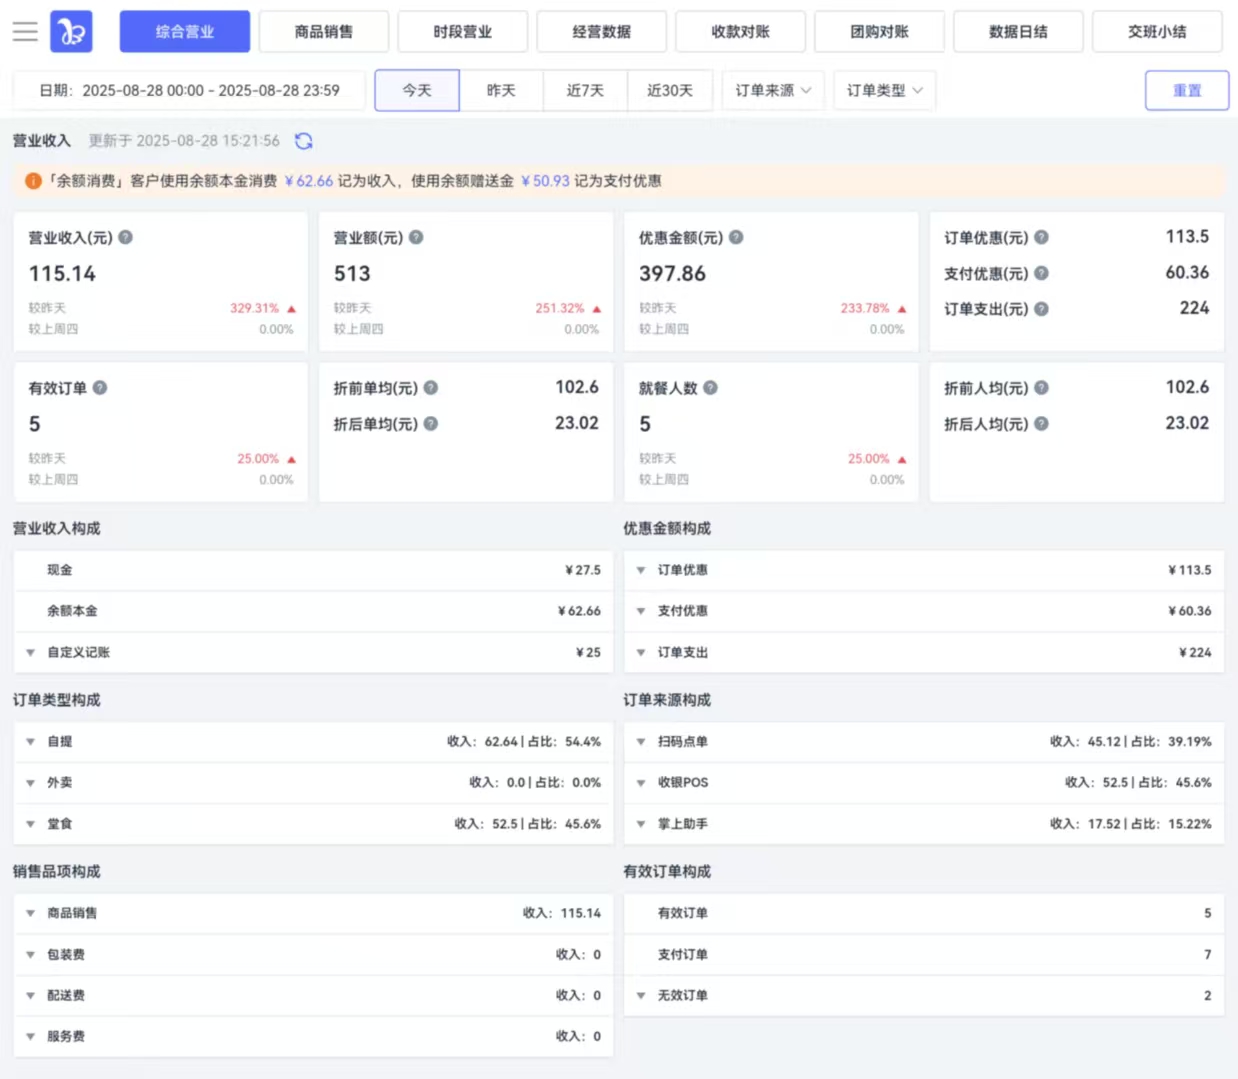Go to the 团购对账 tab
Screen dimensions: 1238x1079
pos(880,32)
